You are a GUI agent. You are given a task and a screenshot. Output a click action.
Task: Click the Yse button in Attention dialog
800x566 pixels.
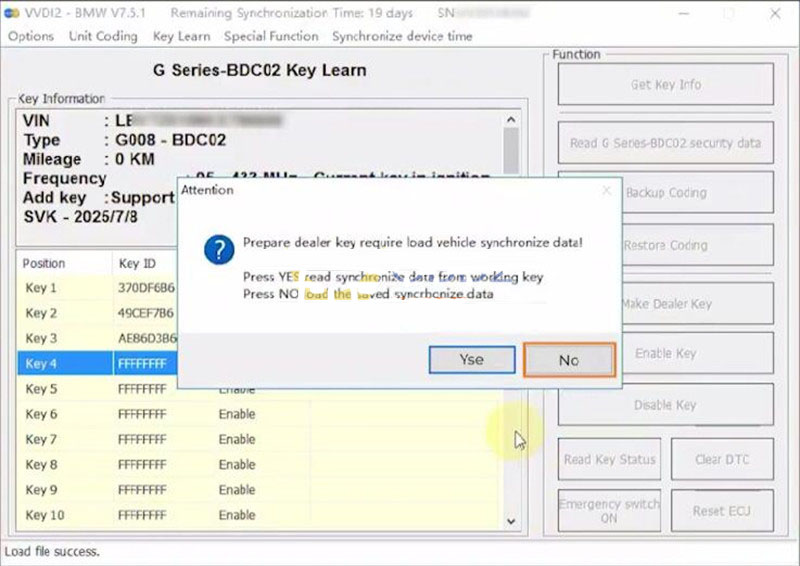click(472, 360)
